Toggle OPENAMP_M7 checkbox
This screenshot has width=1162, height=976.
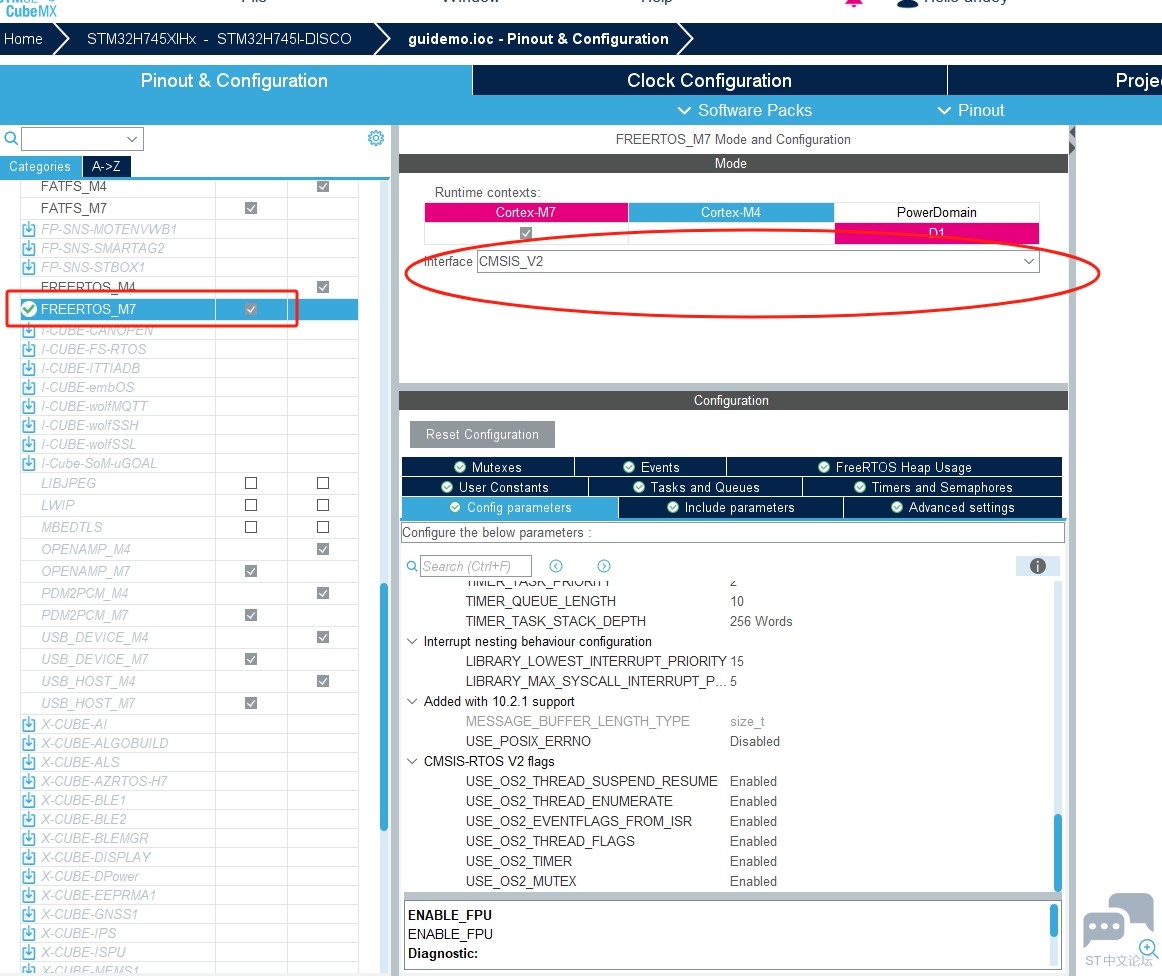[251, 571]
